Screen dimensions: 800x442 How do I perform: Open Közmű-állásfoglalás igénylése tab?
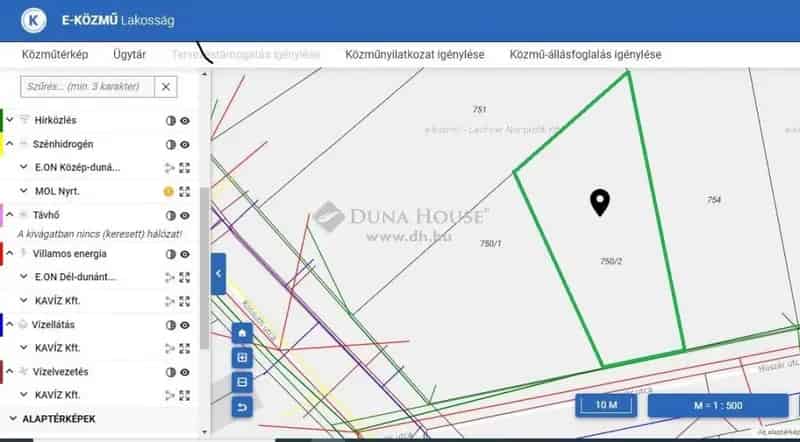click(586, 55)
